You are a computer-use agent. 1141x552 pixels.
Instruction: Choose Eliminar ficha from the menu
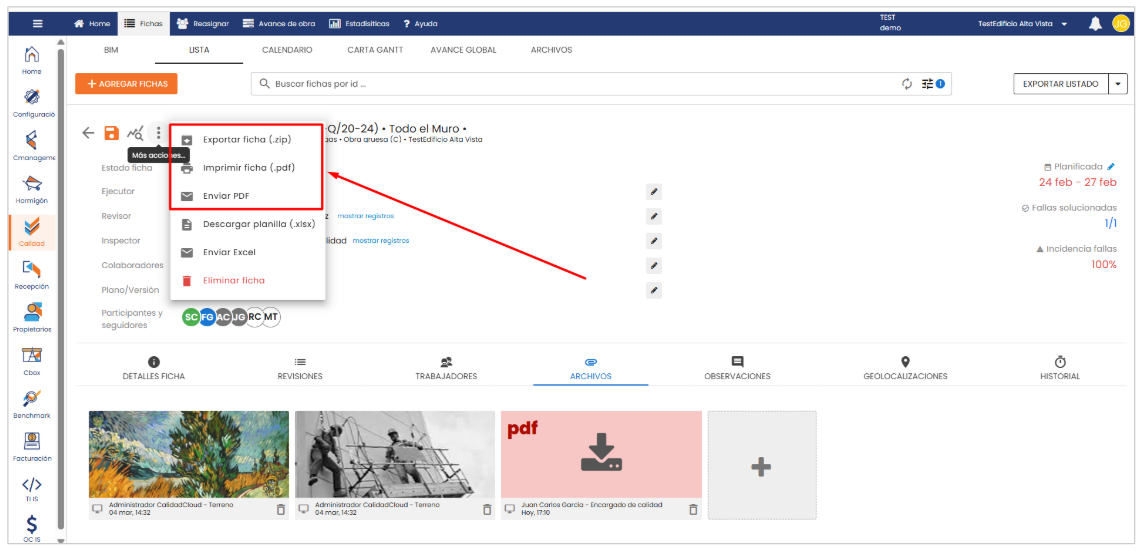(233, 280)
